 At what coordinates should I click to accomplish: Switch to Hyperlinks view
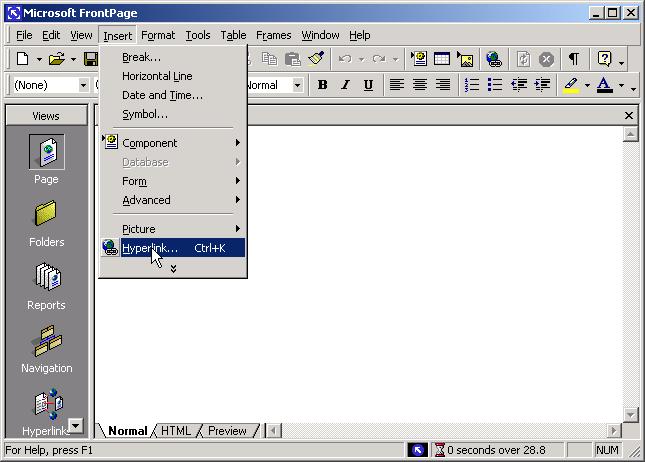point(45,412)
